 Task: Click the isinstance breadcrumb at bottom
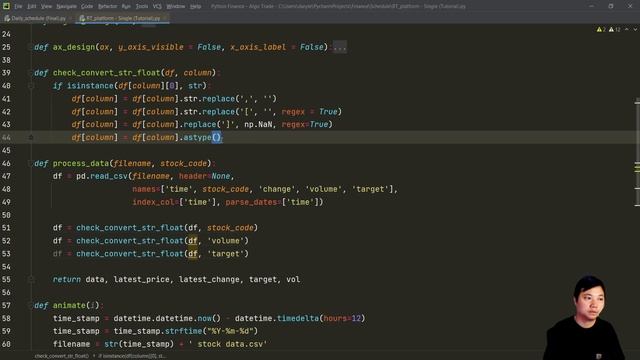pyautogui.click(x=132, y=356)
